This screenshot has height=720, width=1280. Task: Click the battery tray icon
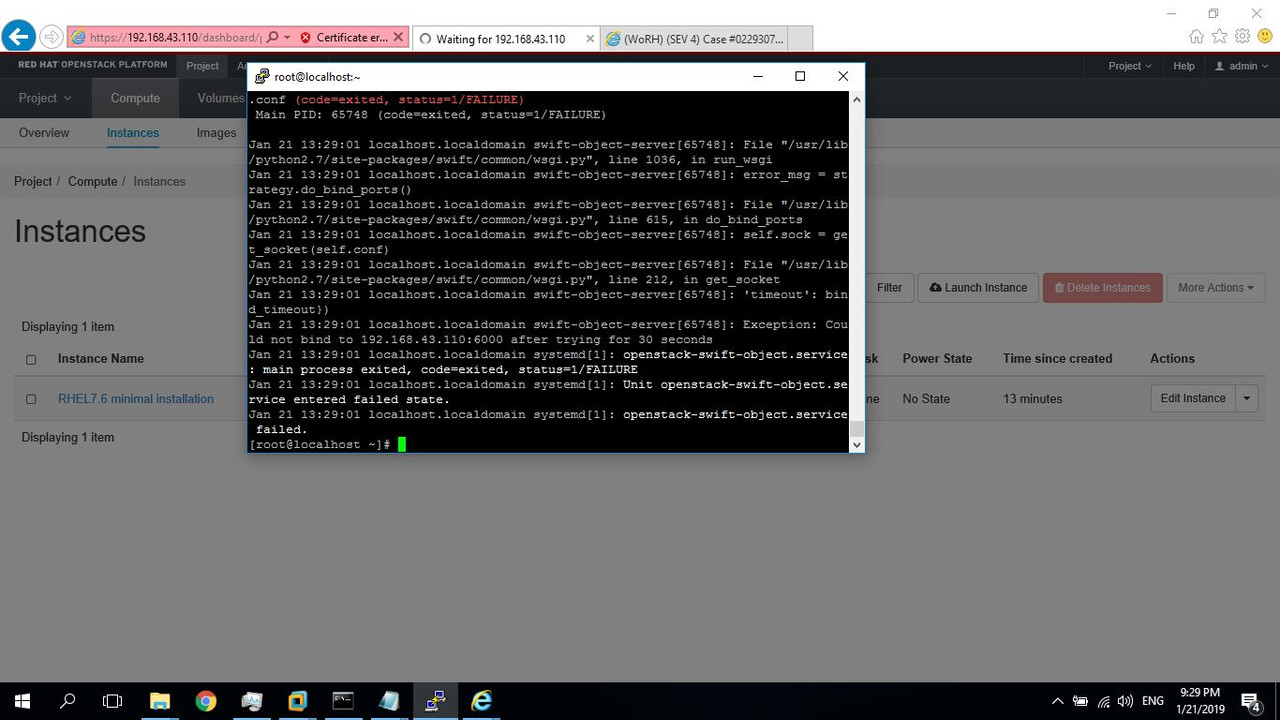coord(1080,701)
